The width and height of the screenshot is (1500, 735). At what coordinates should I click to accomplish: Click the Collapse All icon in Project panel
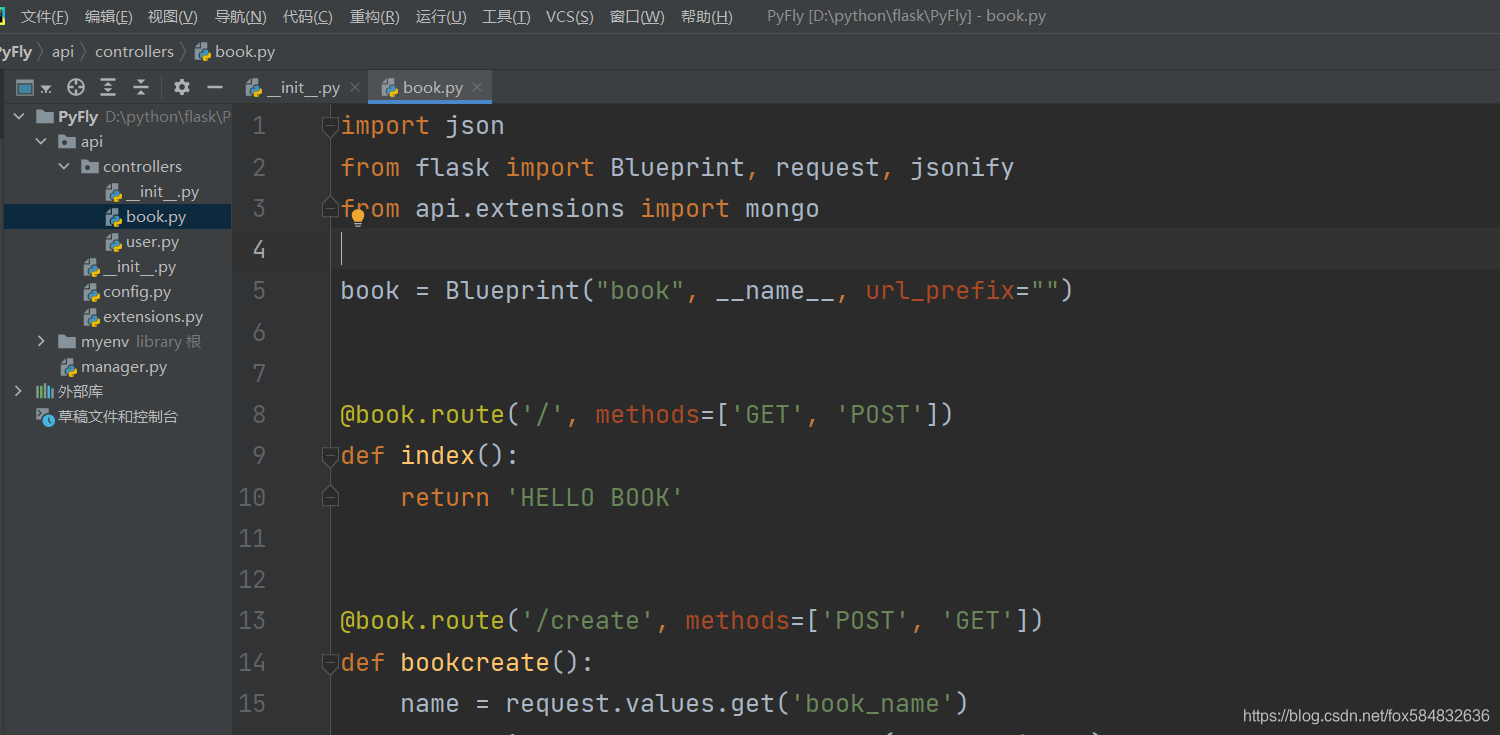pos(141,87)
